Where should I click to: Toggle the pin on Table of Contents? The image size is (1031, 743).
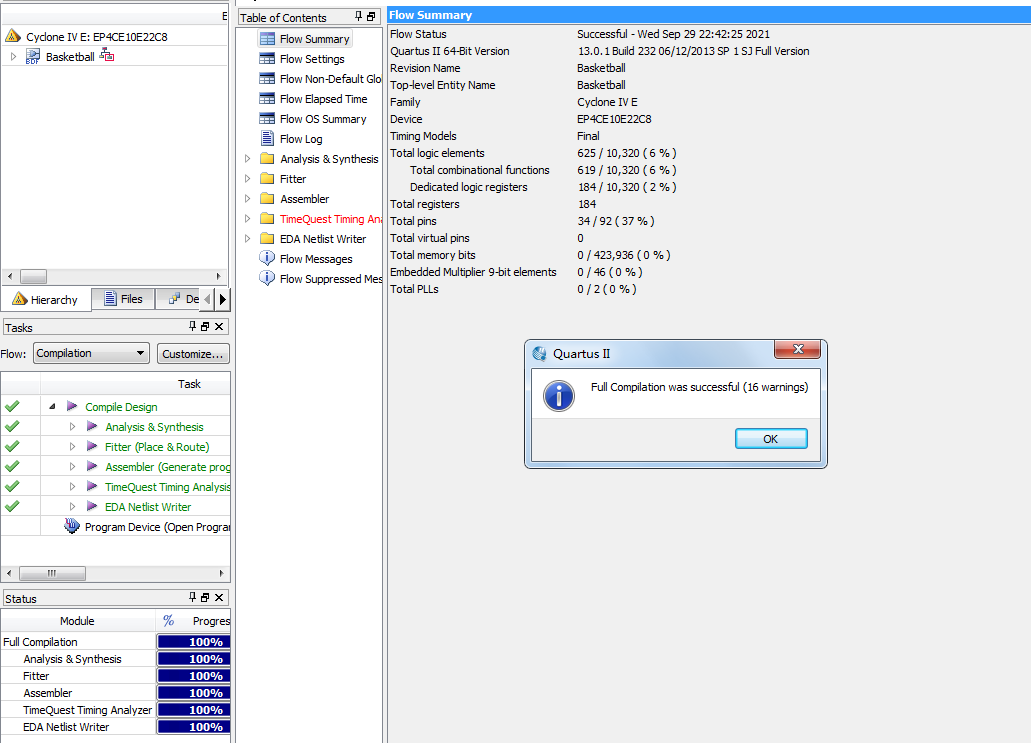359,17
